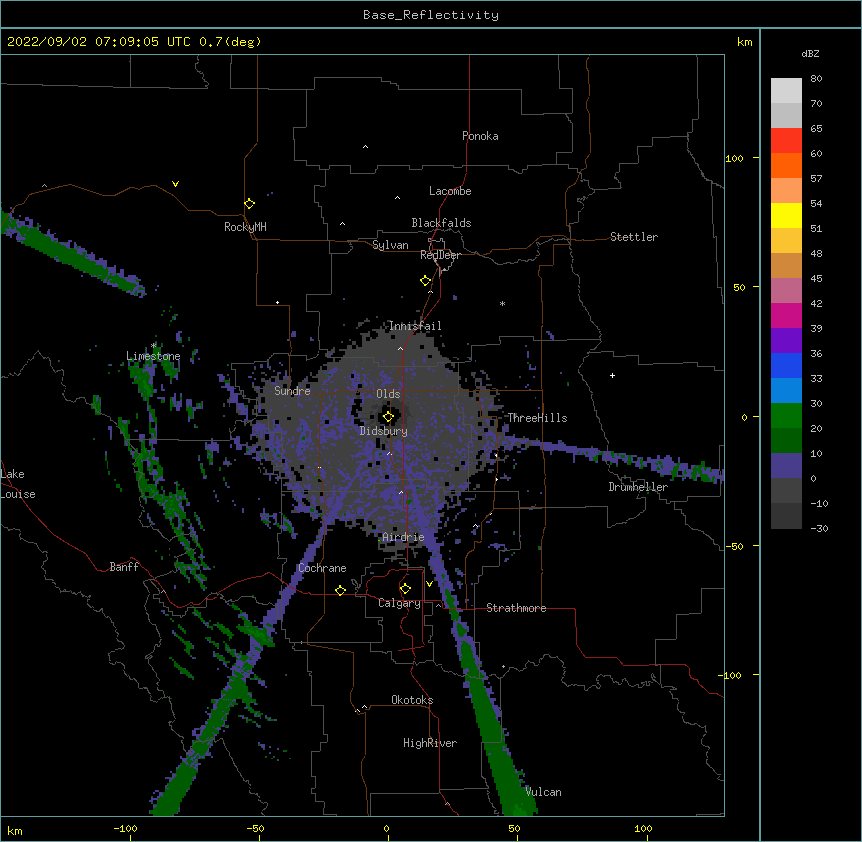Viewport: 862px width, 842px height.
Task: Click the Limestone label
Action: coord(153,356)
